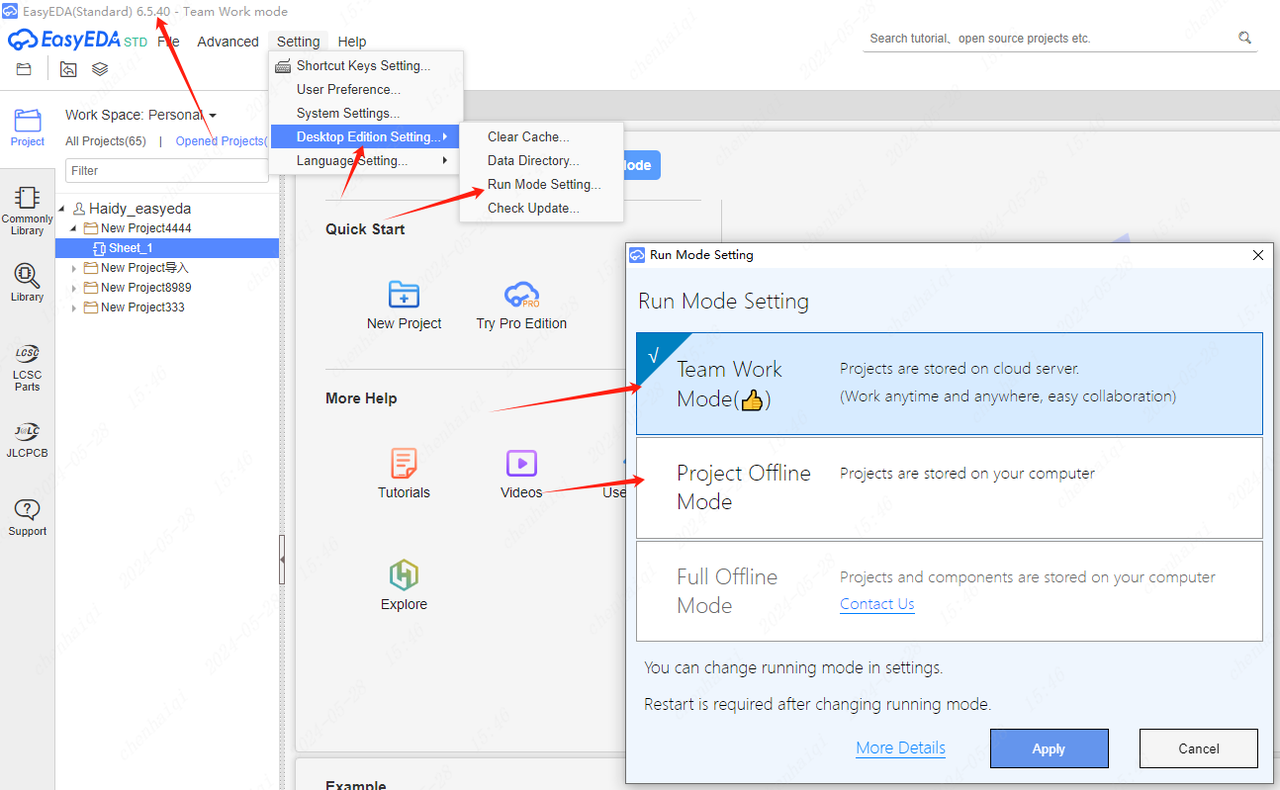Image resolution: width=1280 pixels, height=790 pixels.
Task: Click the Sheet_1 schematic file icon
Action: point(99,248)
